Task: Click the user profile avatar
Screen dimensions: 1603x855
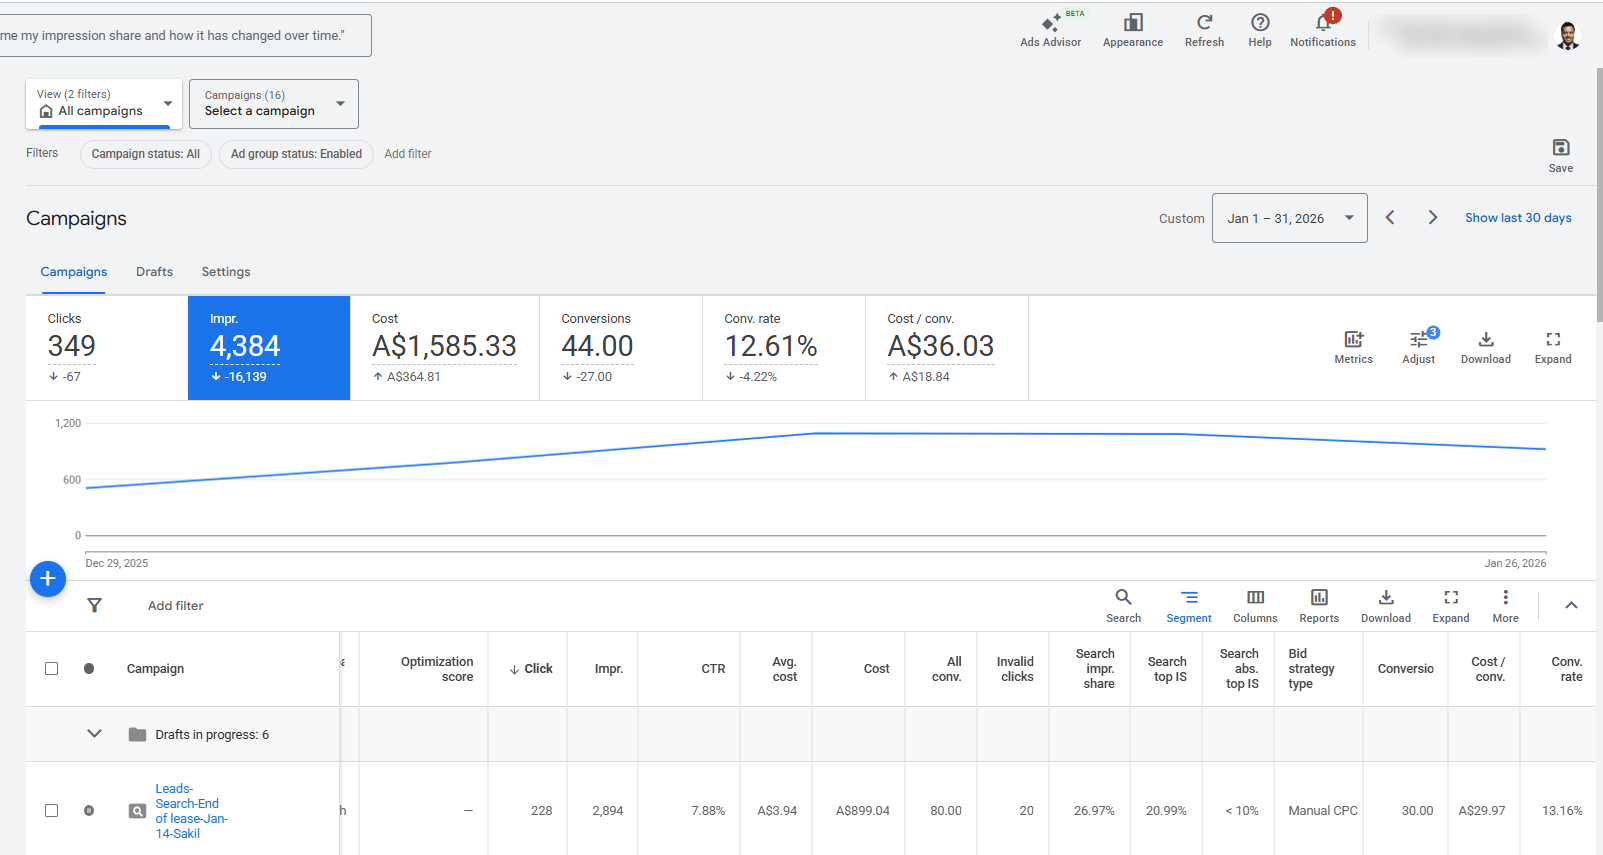Action: click(x=1567, y=36)
